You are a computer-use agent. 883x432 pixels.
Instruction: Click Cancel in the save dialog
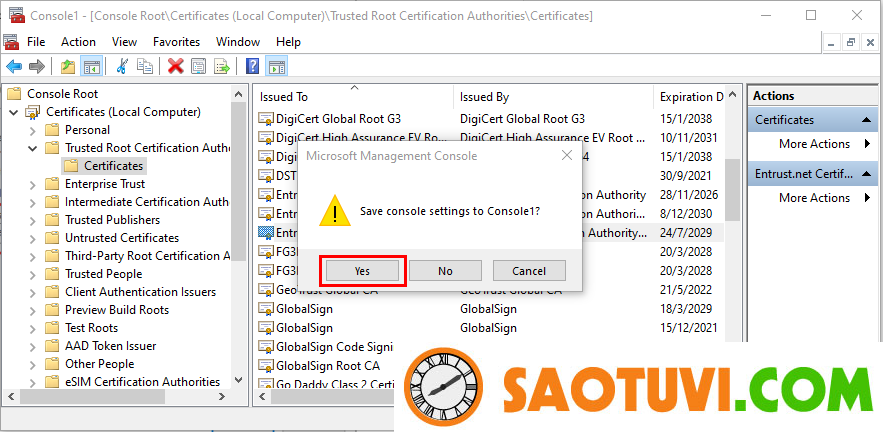529,271
